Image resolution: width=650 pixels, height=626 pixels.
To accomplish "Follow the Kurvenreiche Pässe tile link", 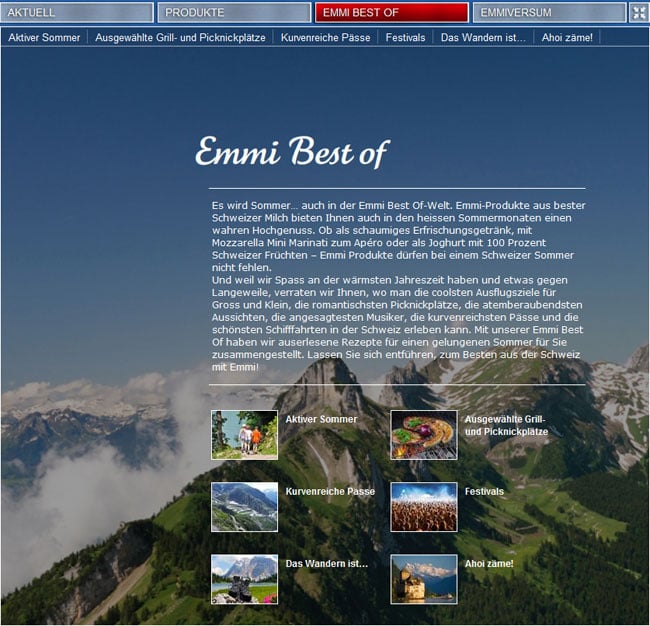I will coord(330,491).
